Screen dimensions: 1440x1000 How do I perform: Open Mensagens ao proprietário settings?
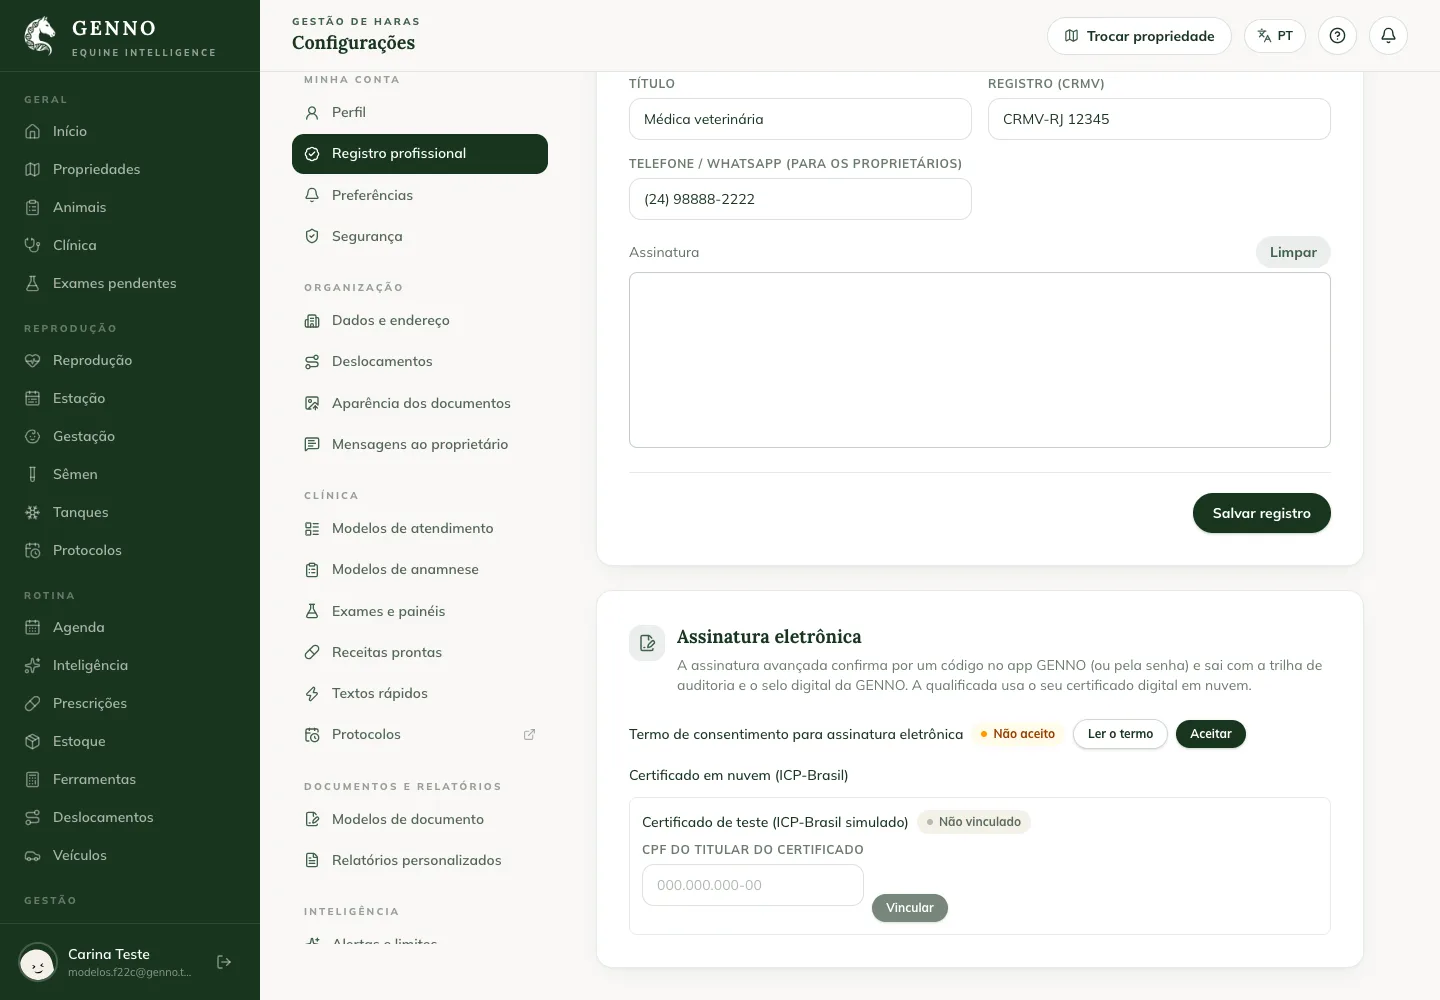tap(420, 444)
